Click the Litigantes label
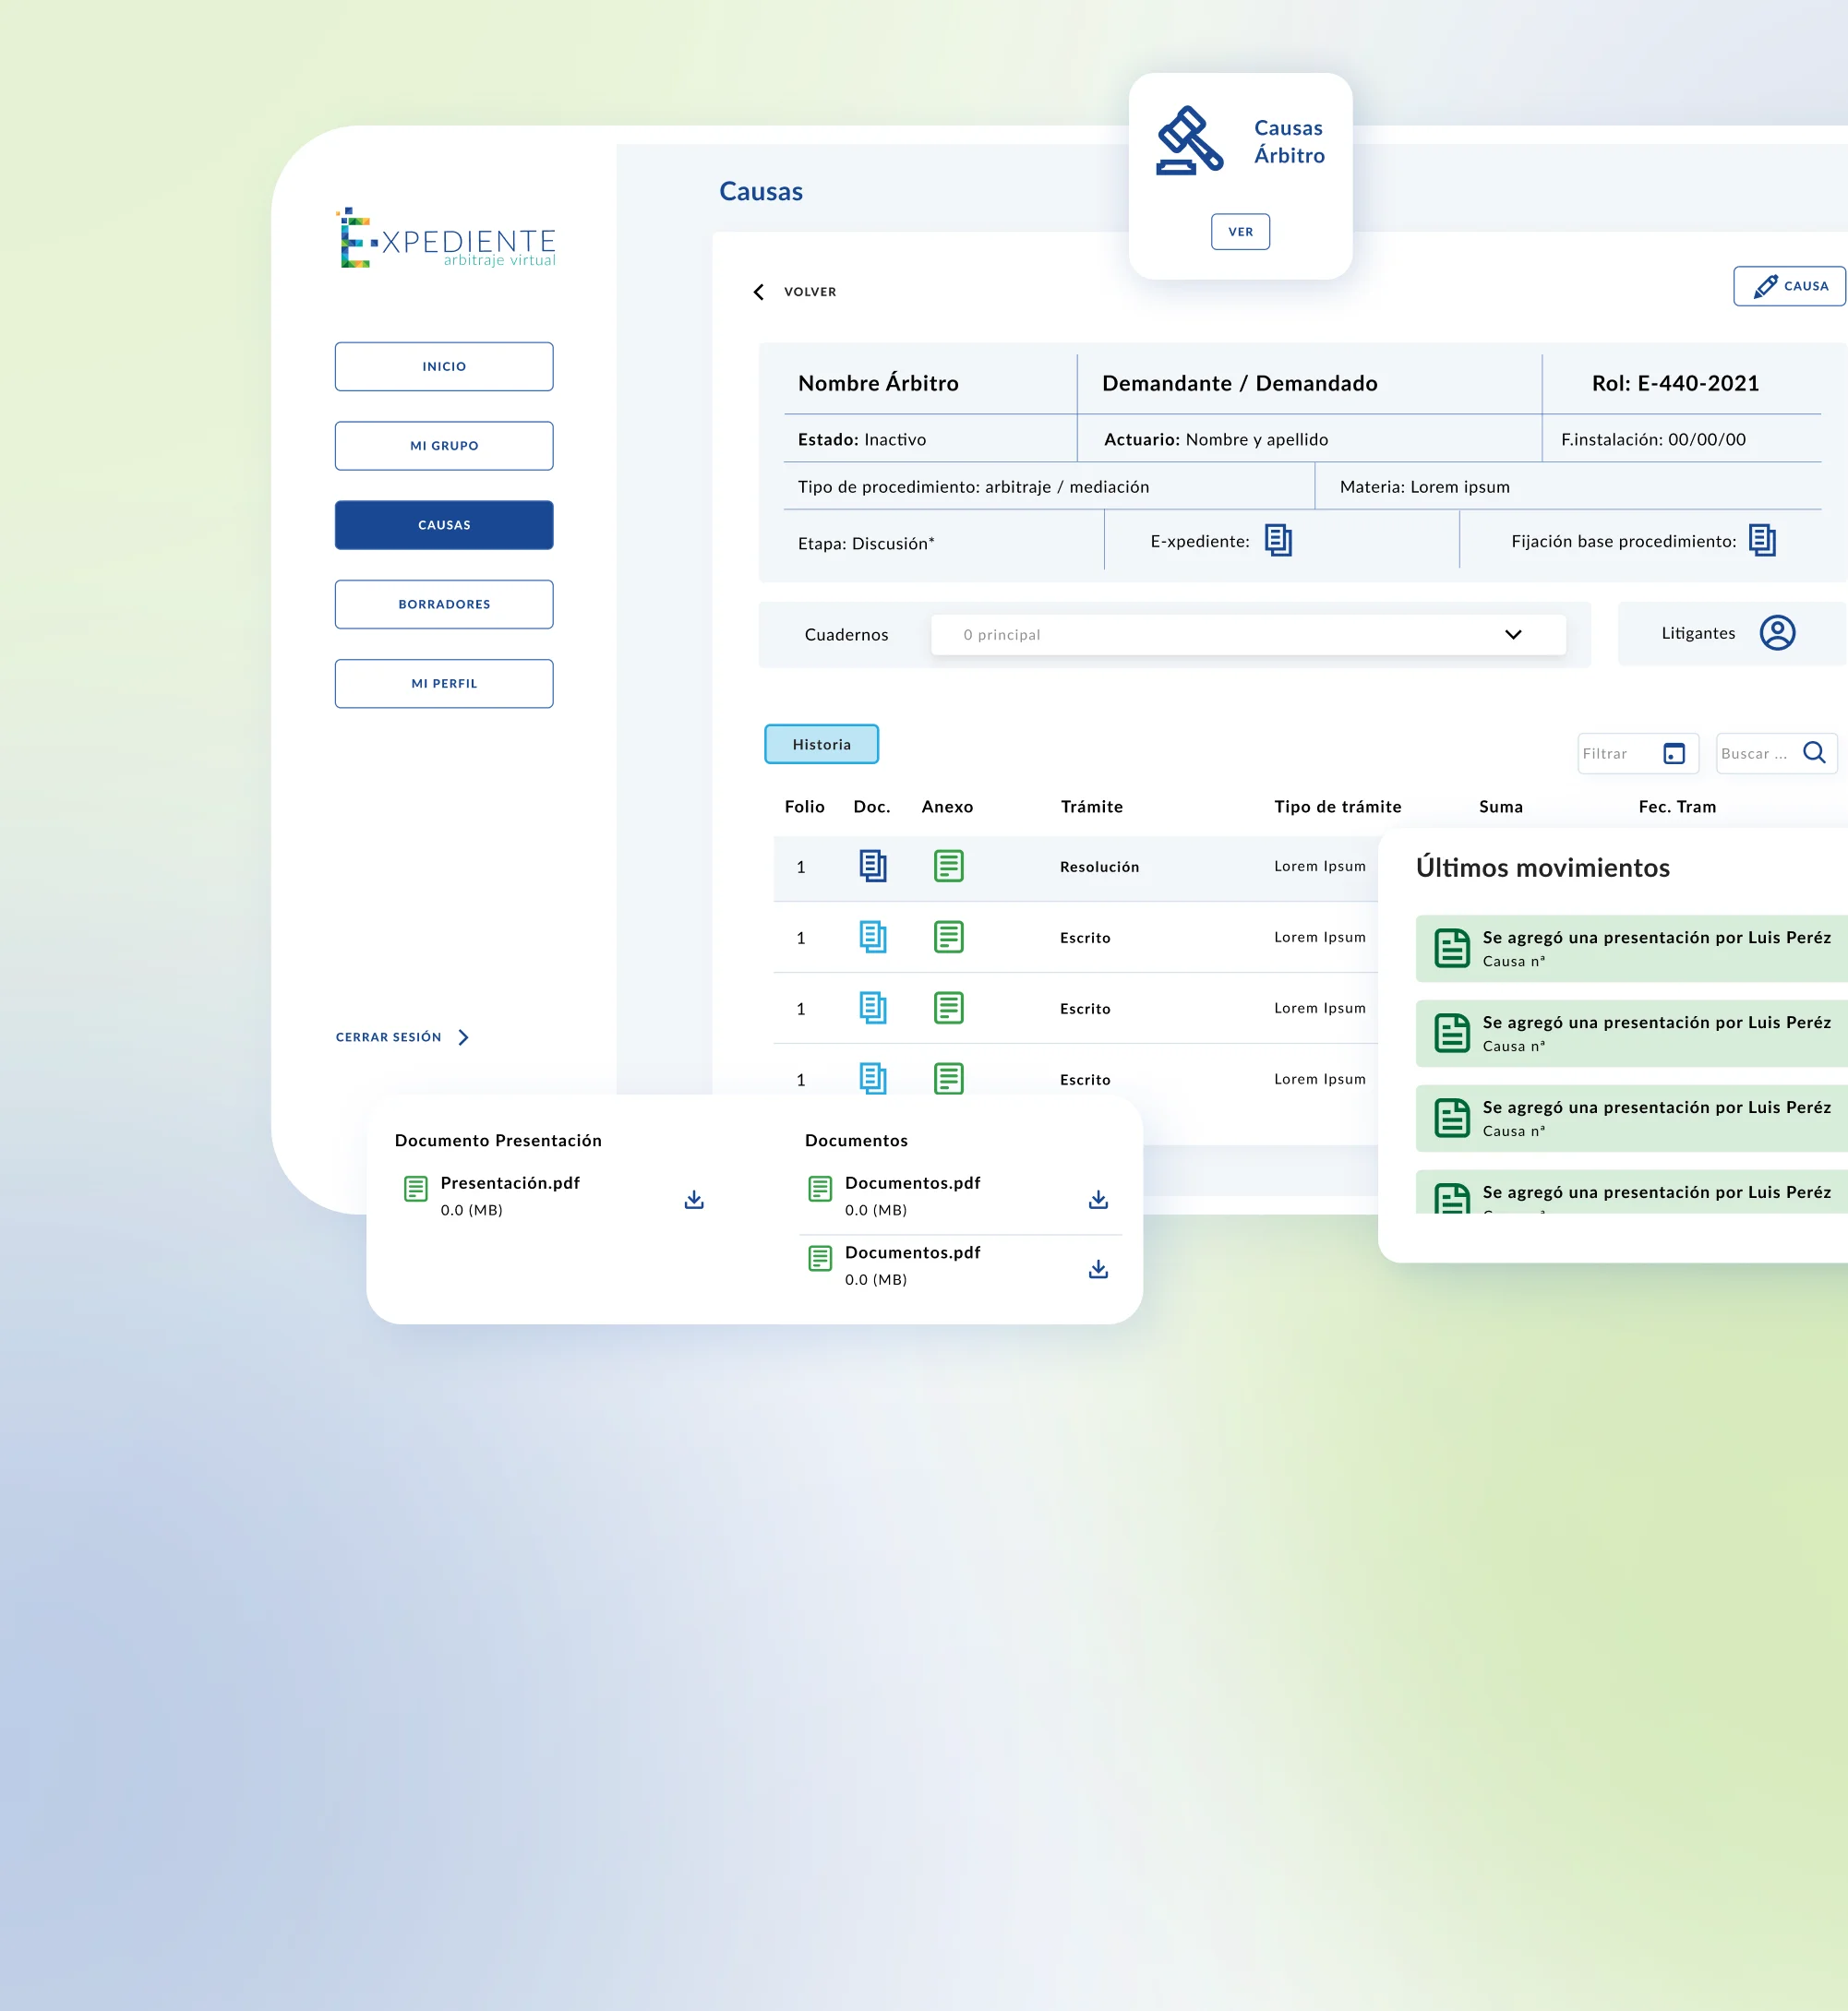Viewport: 1848px width, 2011px height. (1698, 633)
